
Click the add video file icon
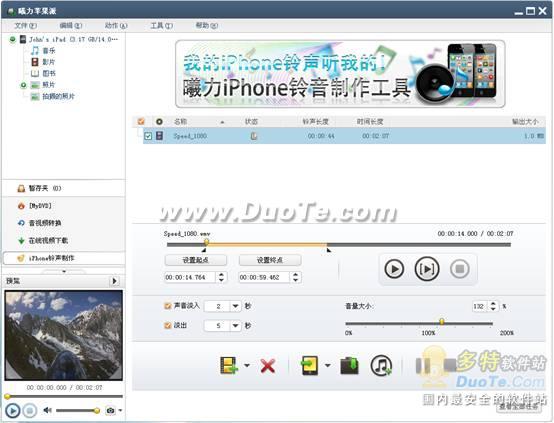pyautogui.click(x=228, y=365)
